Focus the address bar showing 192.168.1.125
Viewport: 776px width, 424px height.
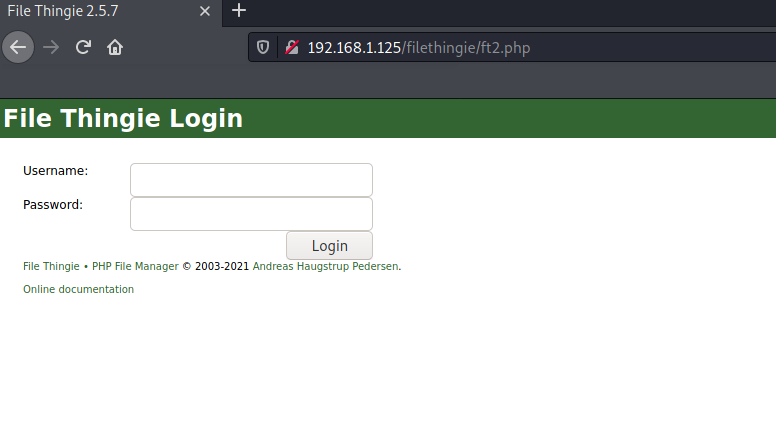click(500, 47)
